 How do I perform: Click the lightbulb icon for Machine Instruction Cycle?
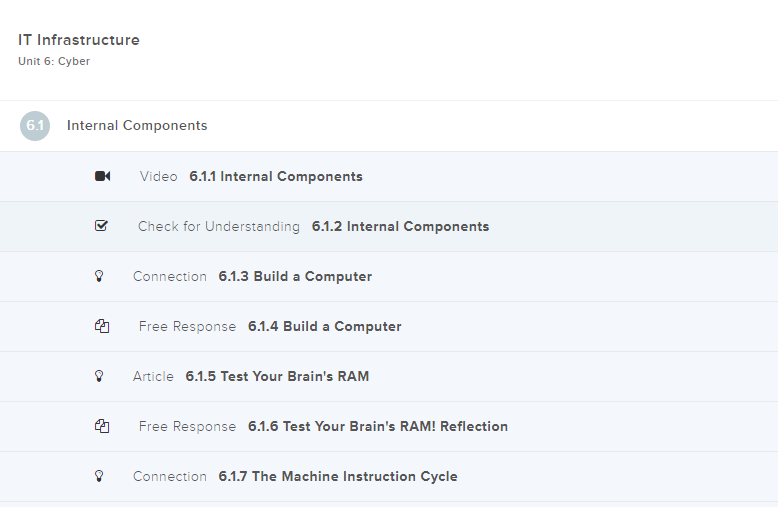(99, 476)
